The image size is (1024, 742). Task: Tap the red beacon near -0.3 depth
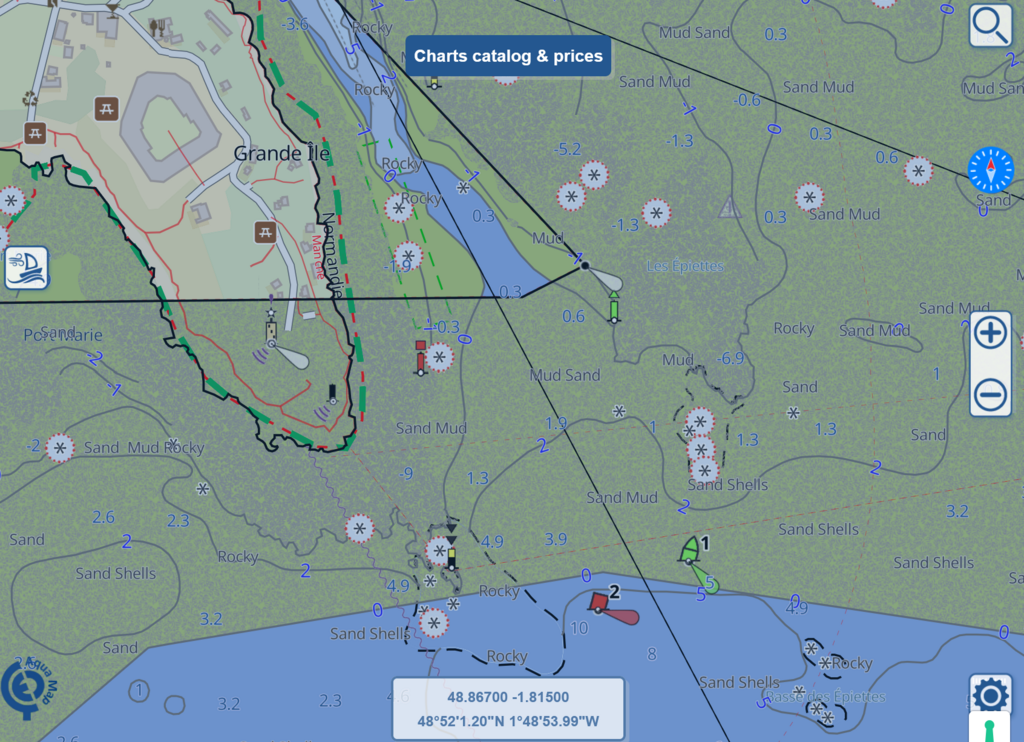pyautogui.click(x=421, y=357)
